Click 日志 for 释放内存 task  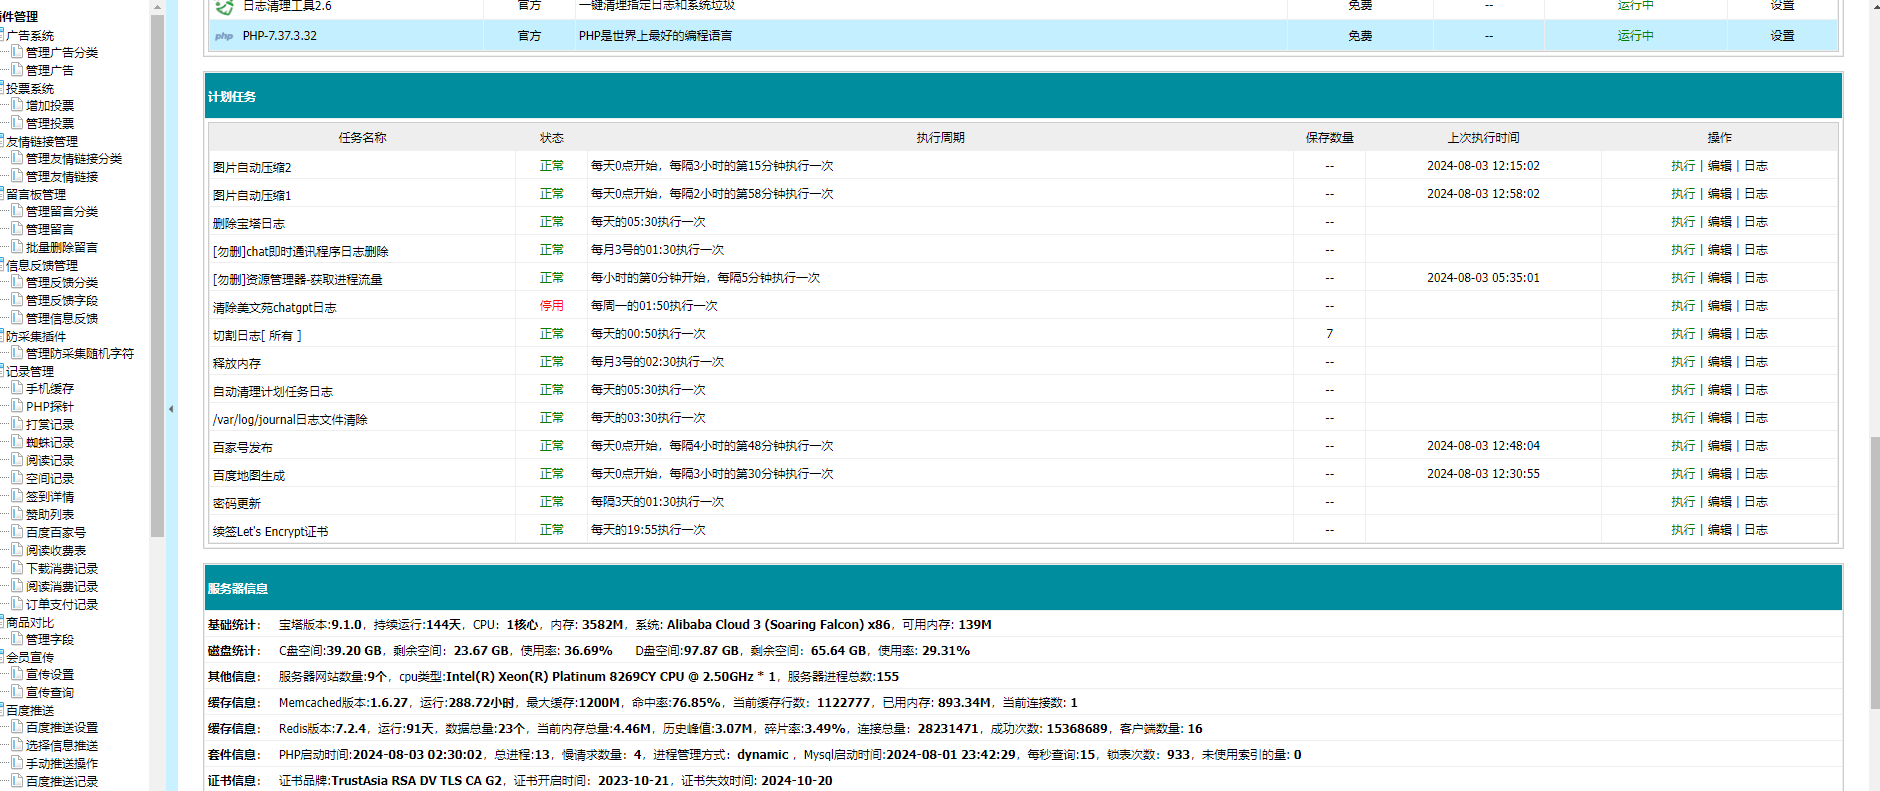point(1756,362)
